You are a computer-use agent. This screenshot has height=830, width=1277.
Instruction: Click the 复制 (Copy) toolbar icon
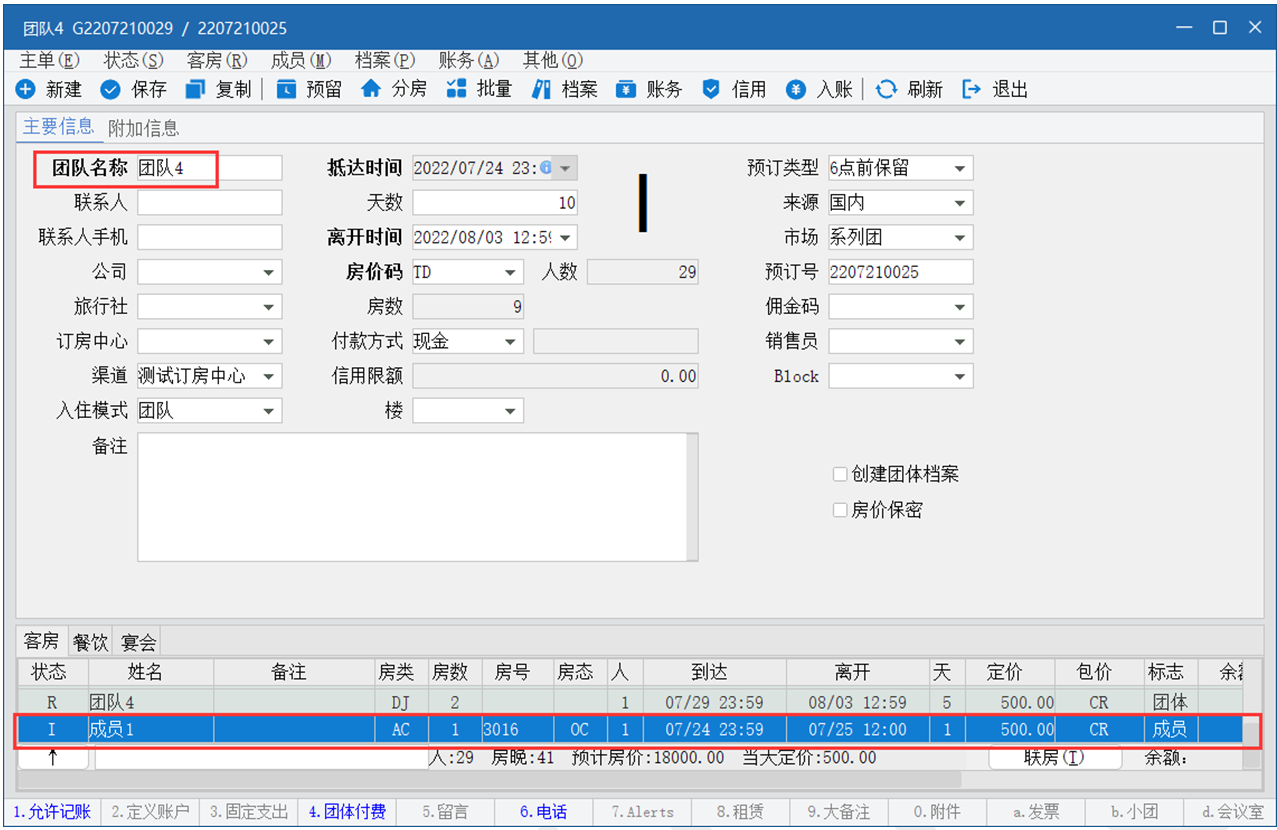pyautogui.click(x=195, y=89)
